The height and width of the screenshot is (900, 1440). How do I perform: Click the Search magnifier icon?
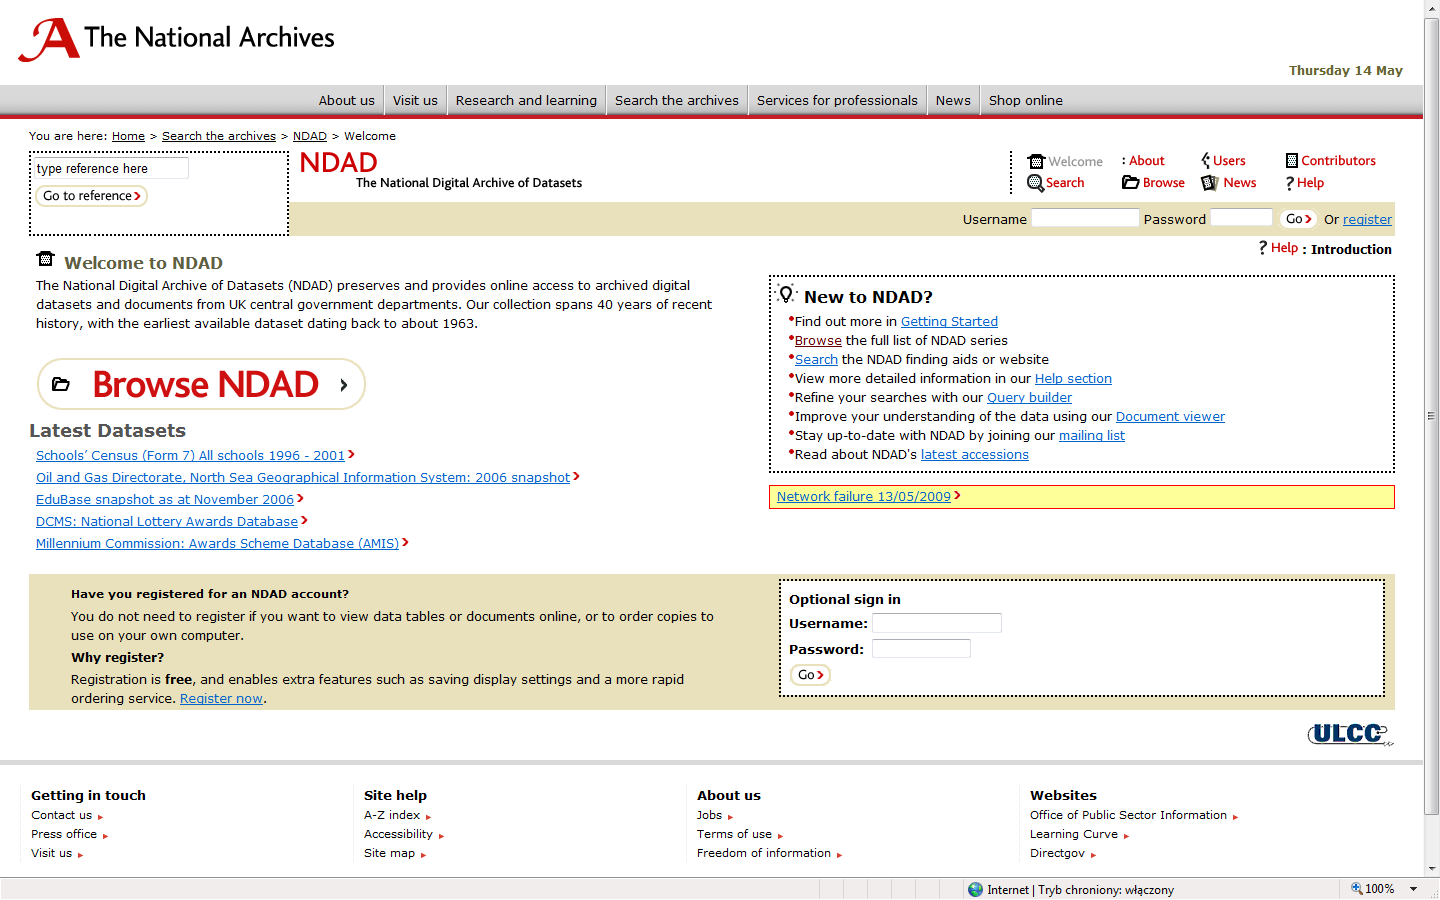pos(1035,183)
